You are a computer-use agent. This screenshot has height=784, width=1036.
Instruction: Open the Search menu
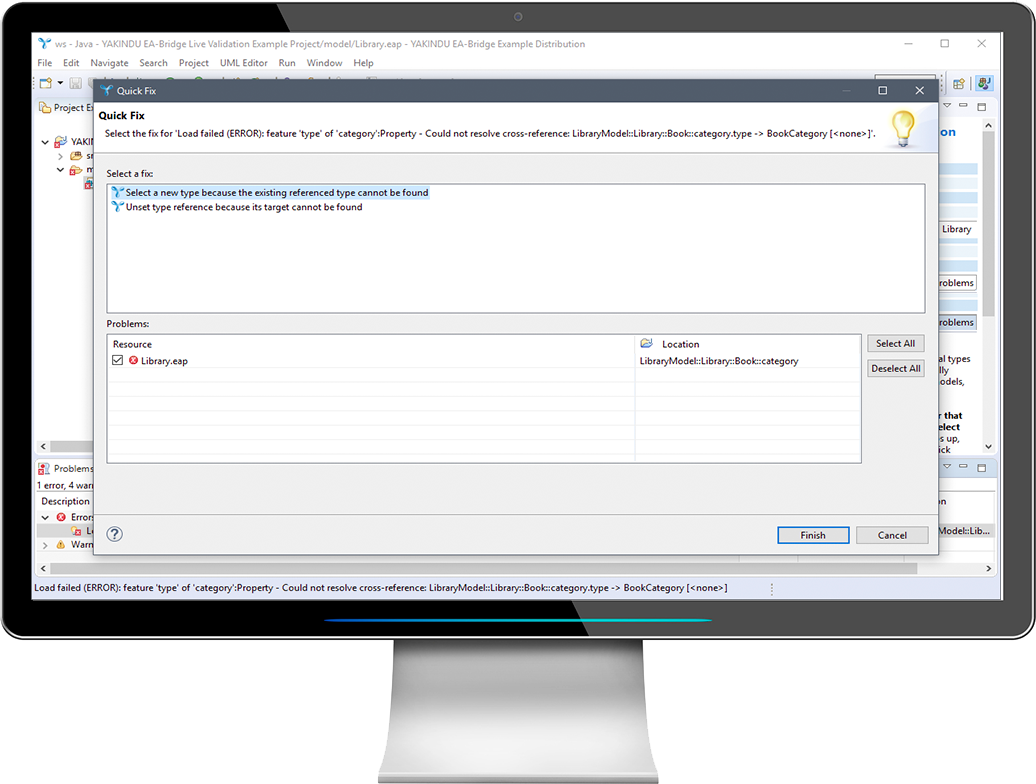tap(153, 63)
